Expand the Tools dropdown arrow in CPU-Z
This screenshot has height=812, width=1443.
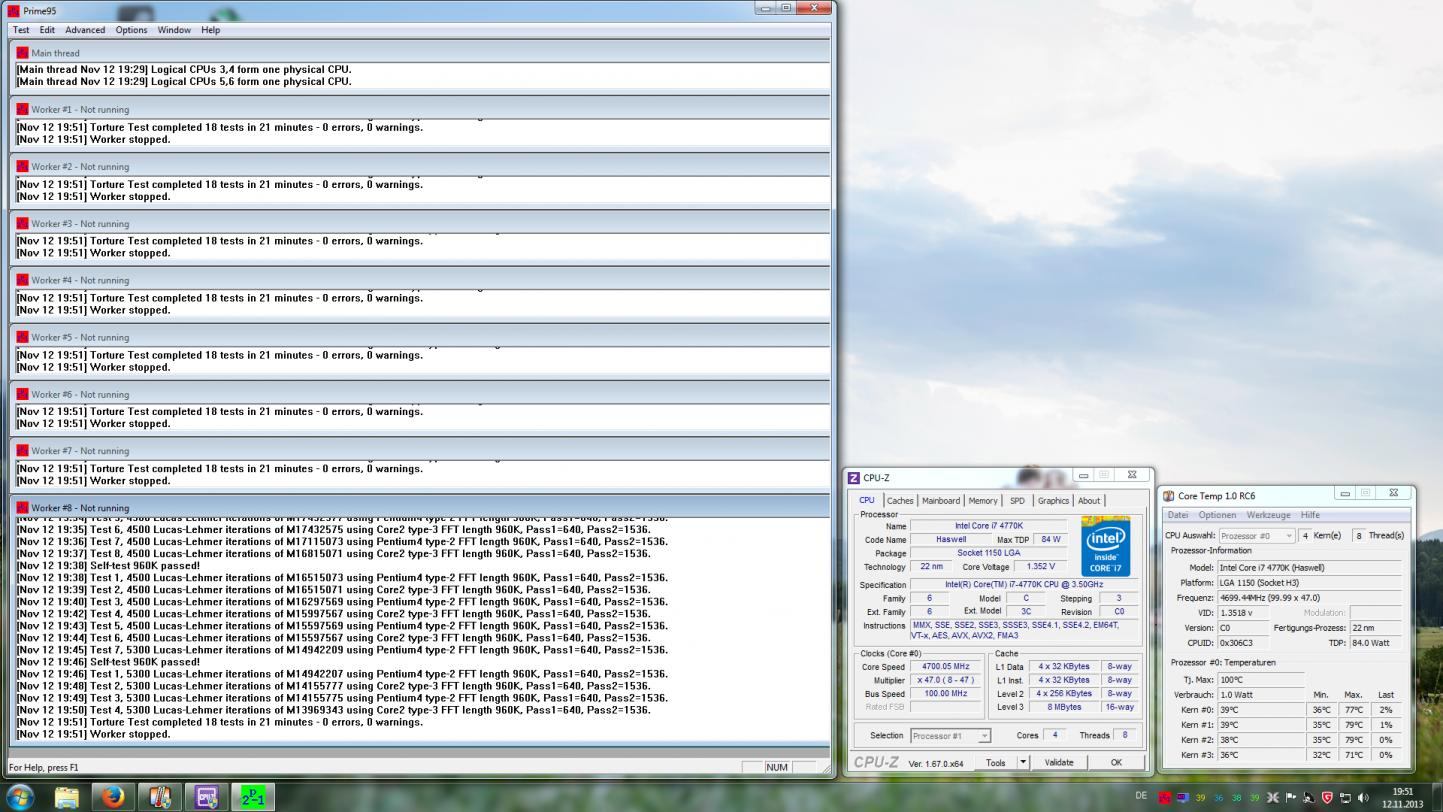click(x=1023, y=762)
